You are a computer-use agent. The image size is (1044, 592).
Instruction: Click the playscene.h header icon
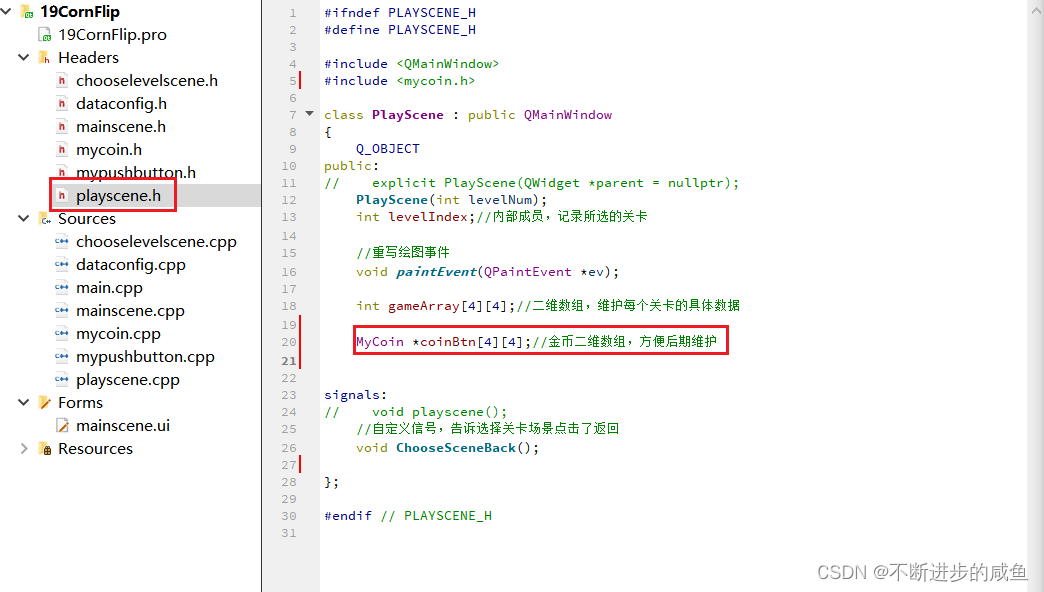[x=62, y=196]
